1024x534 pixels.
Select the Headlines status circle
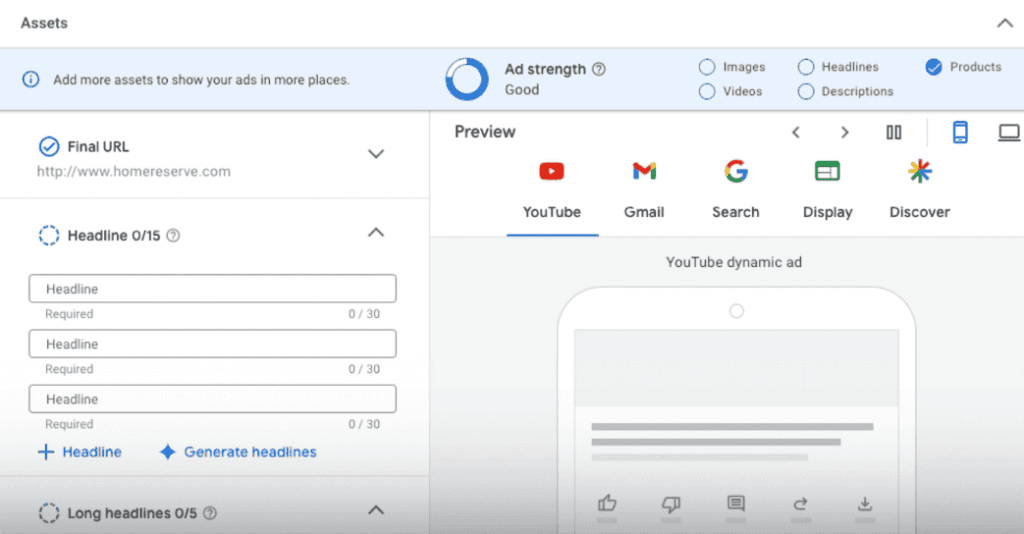point(806,67)
